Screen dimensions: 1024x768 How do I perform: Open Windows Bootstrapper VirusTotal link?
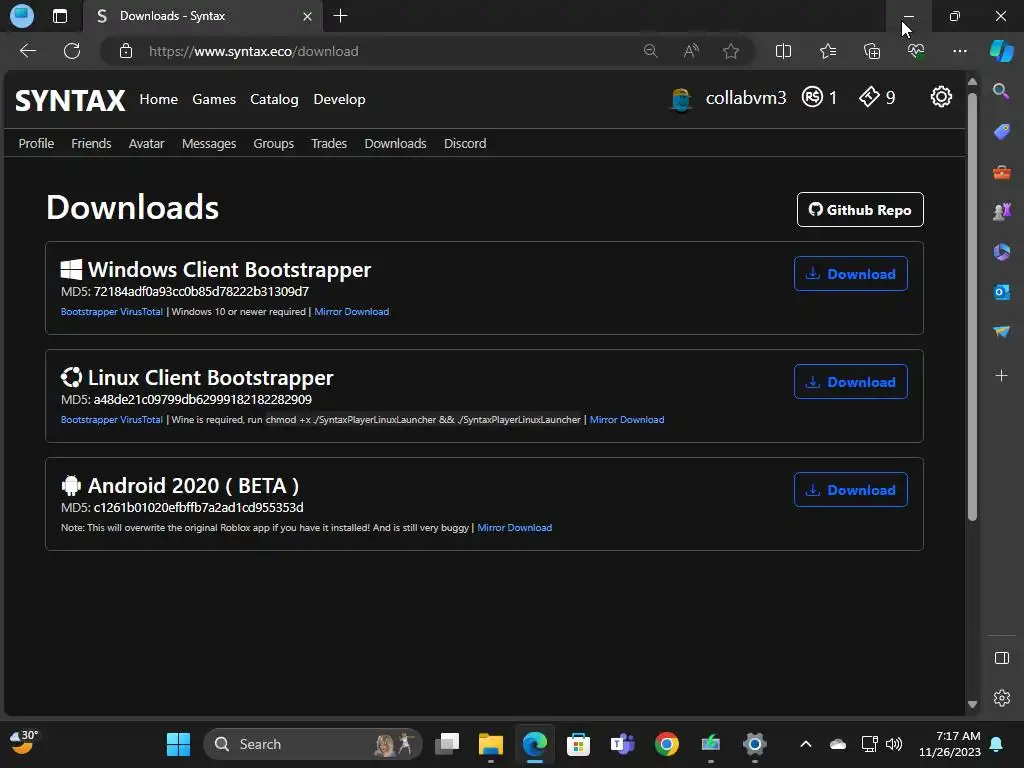point(112,312)
